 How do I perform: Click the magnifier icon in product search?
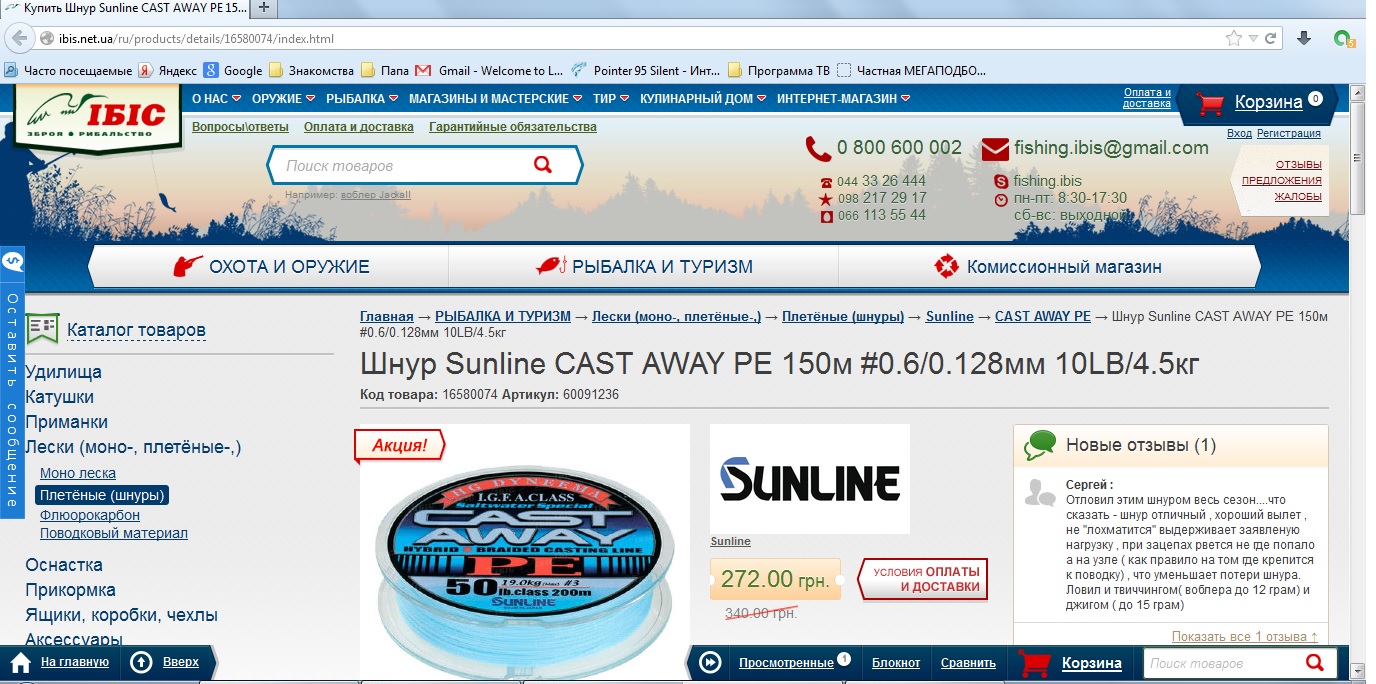[x=543, y=165]
